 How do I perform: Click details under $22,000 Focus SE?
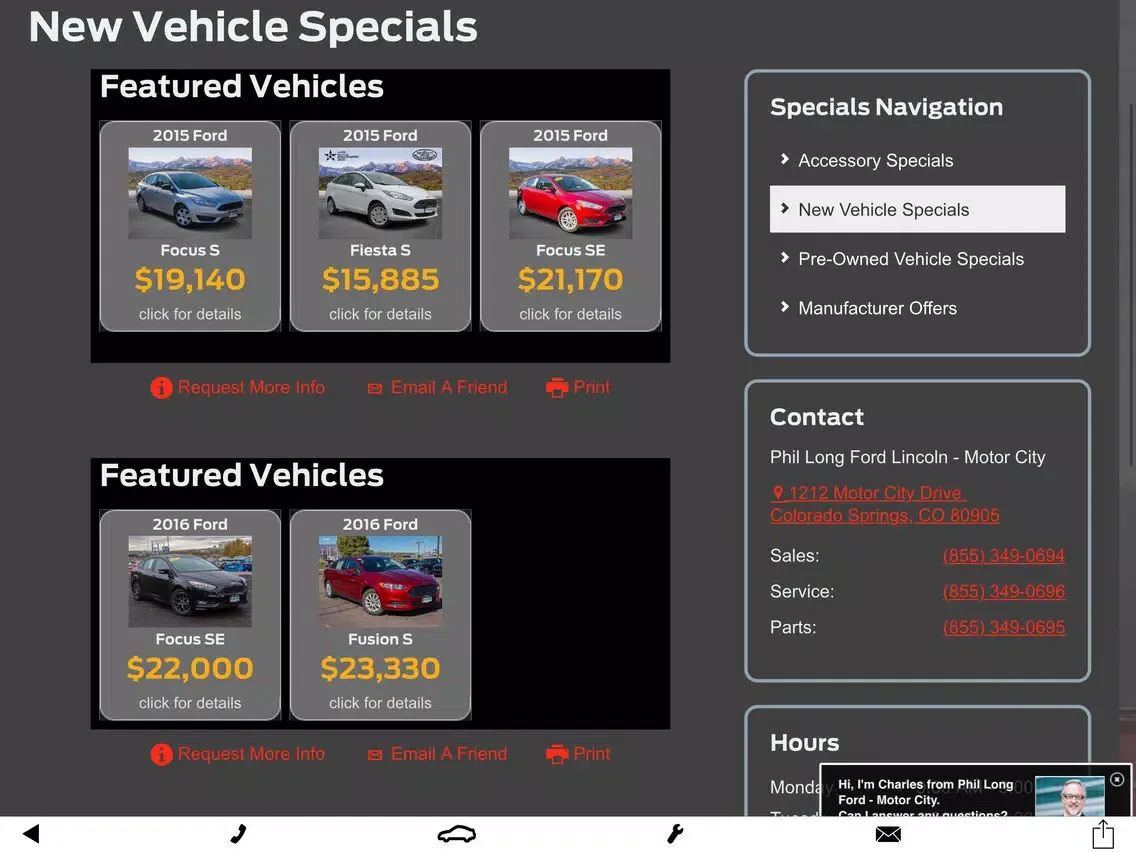[190, 703]
